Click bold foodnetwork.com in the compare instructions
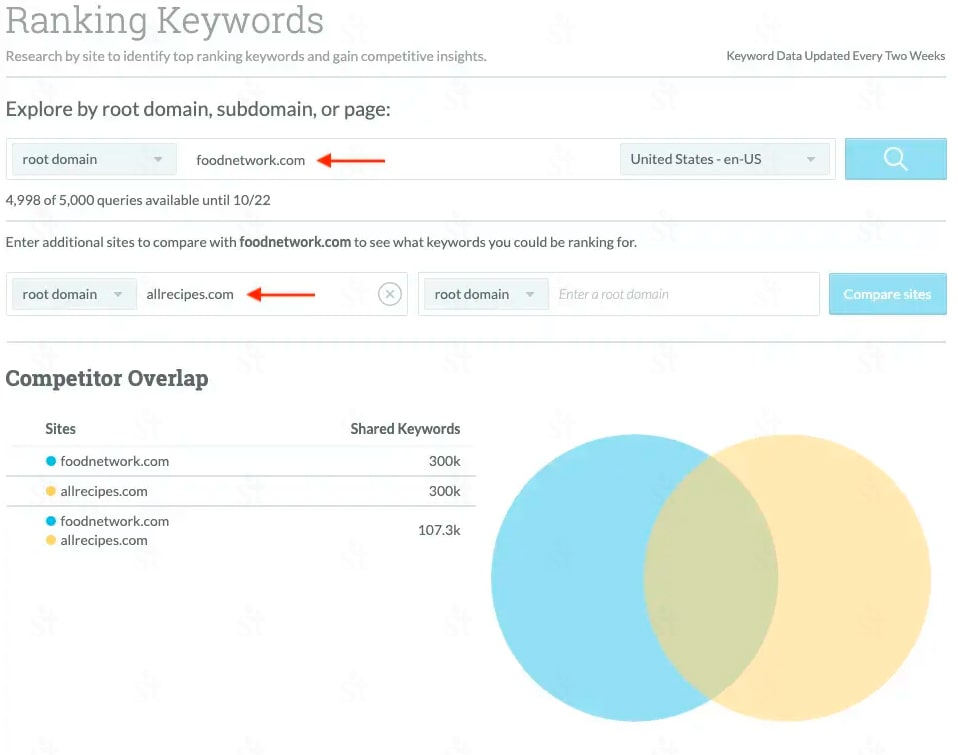This screenshot has height=755, width=958. (x=295, y=242)
